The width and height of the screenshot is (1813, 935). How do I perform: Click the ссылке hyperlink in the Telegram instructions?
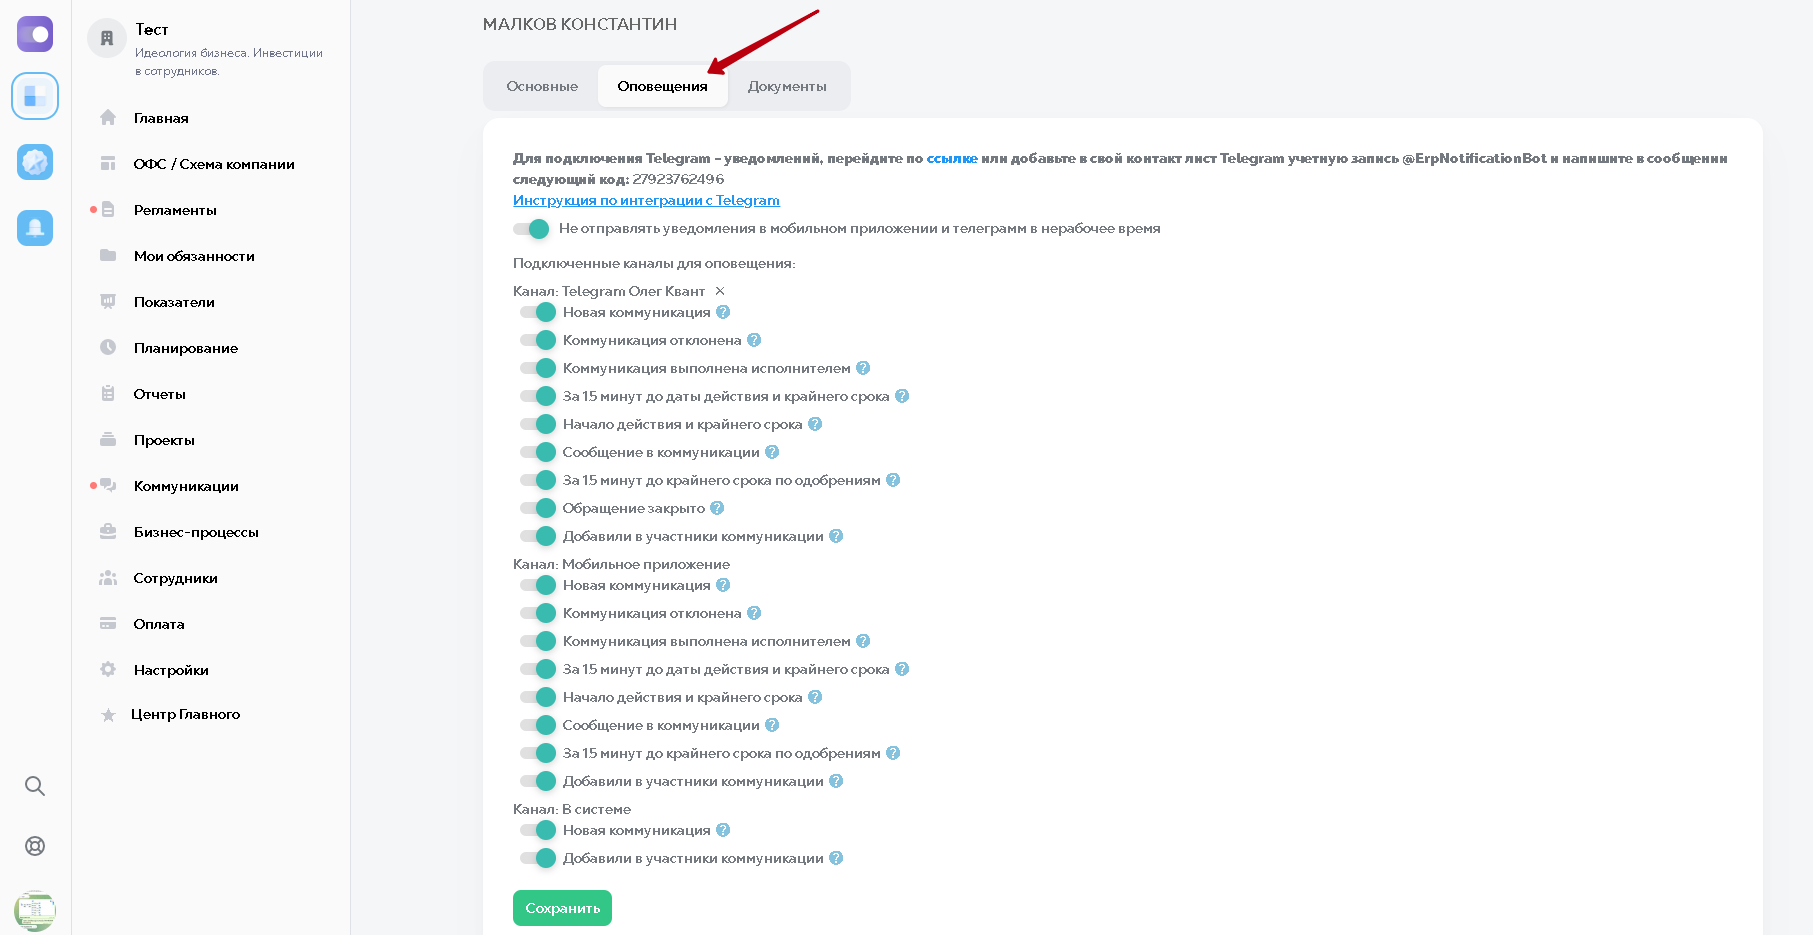coord(953,157)
